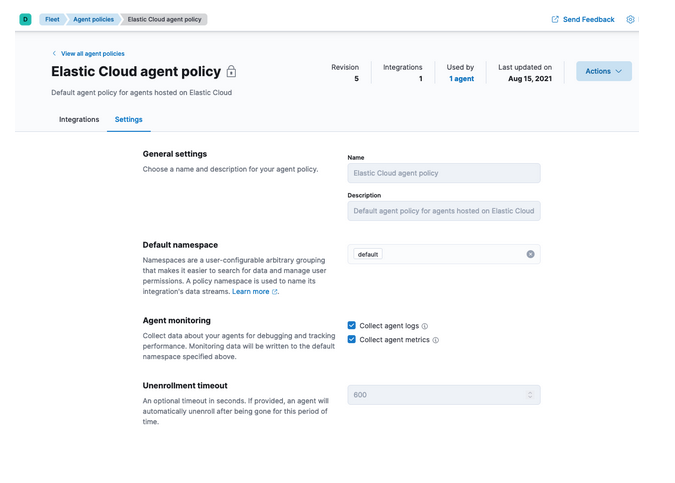Click info icon next to Collect agent metrics
675x483 pixels.
(435, 340)
